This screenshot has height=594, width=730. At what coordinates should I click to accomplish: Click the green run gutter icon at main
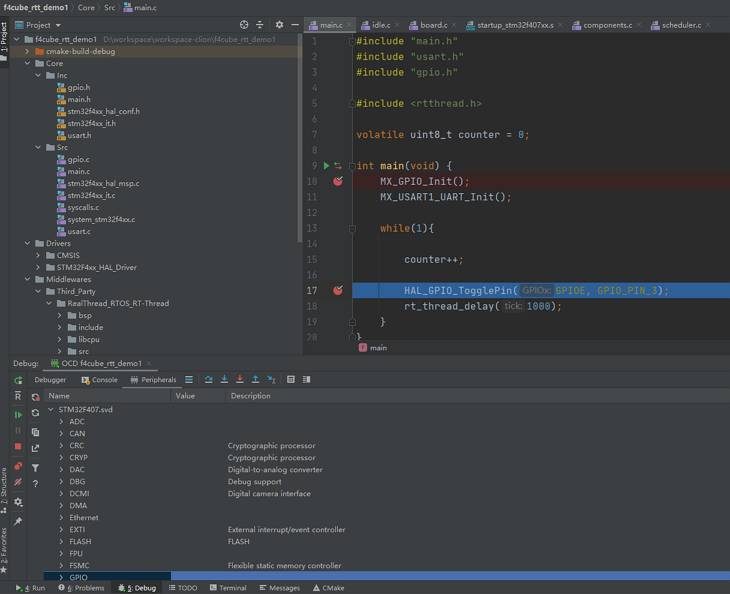click(326, 166)
